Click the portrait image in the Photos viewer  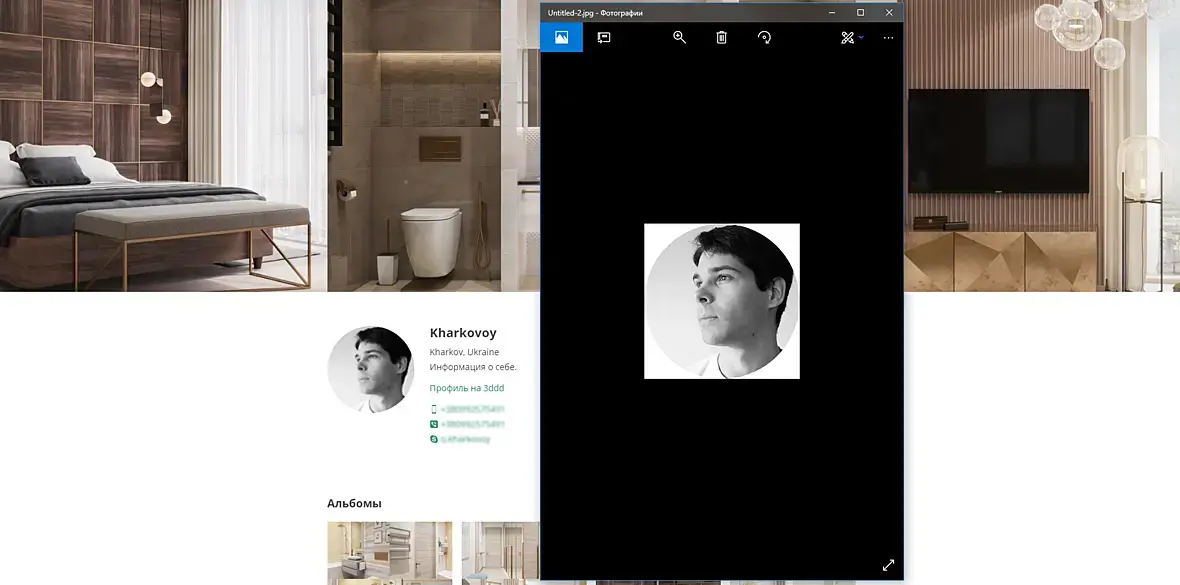pyautogui.click(x=722, y=301)
